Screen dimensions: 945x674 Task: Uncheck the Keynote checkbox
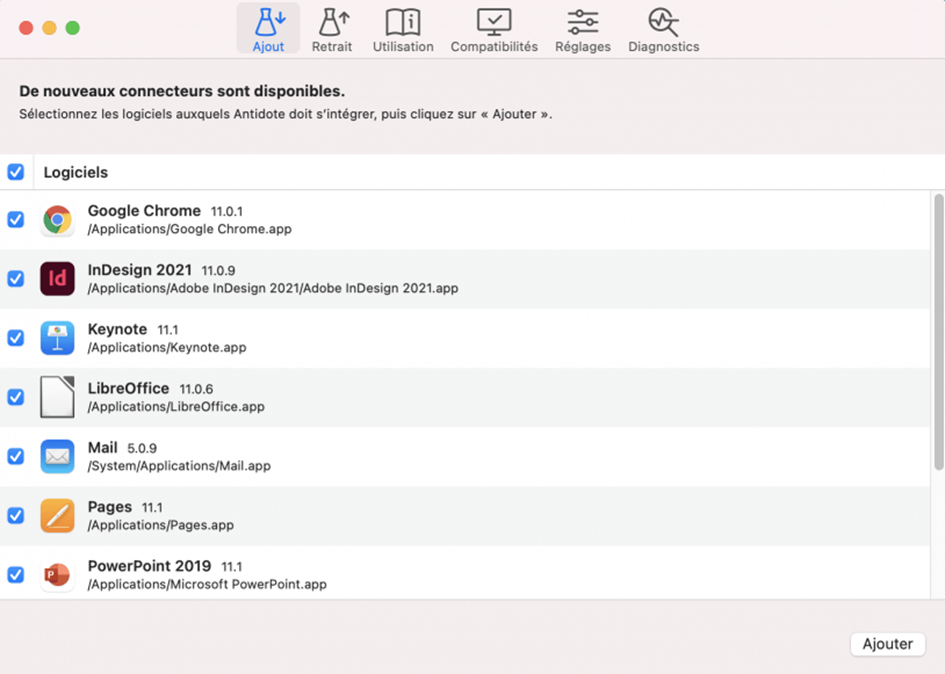click(16, 338)
